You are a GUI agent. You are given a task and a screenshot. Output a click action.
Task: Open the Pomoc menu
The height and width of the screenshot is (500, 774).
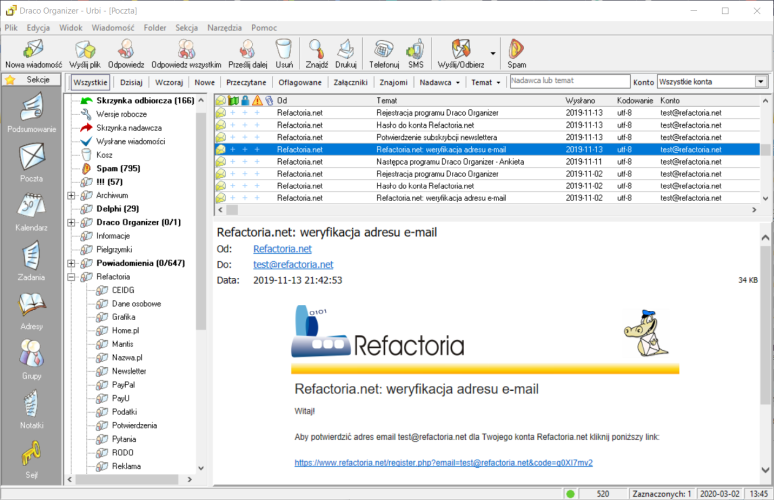(x=264, y=28)
